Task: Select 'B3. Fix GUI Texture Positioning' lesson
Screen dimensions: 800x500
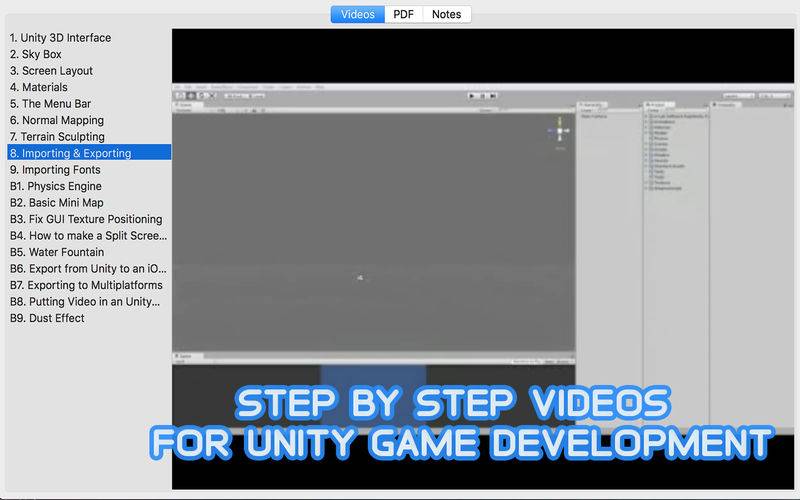Action: click(x=86, y=219)
